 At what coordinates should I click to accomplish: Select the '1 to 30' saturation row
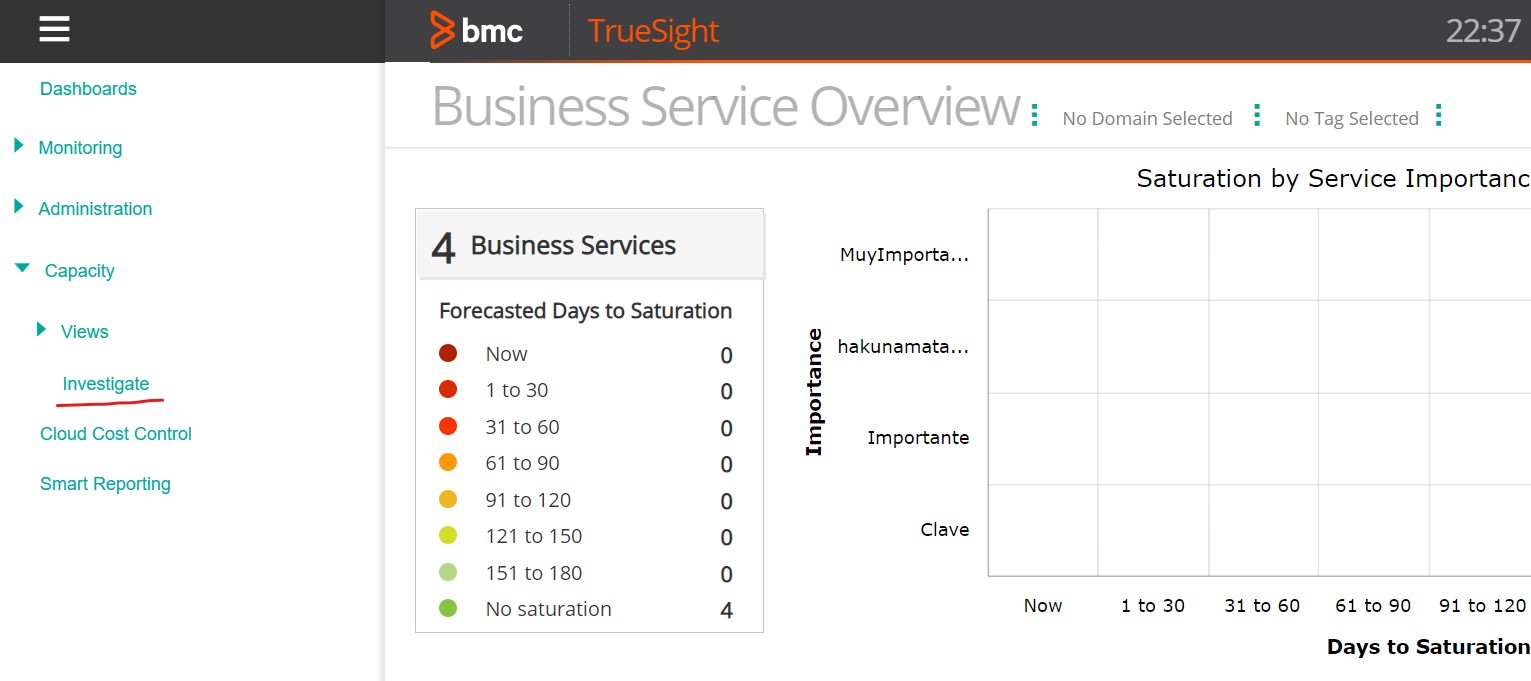(517, 390)
